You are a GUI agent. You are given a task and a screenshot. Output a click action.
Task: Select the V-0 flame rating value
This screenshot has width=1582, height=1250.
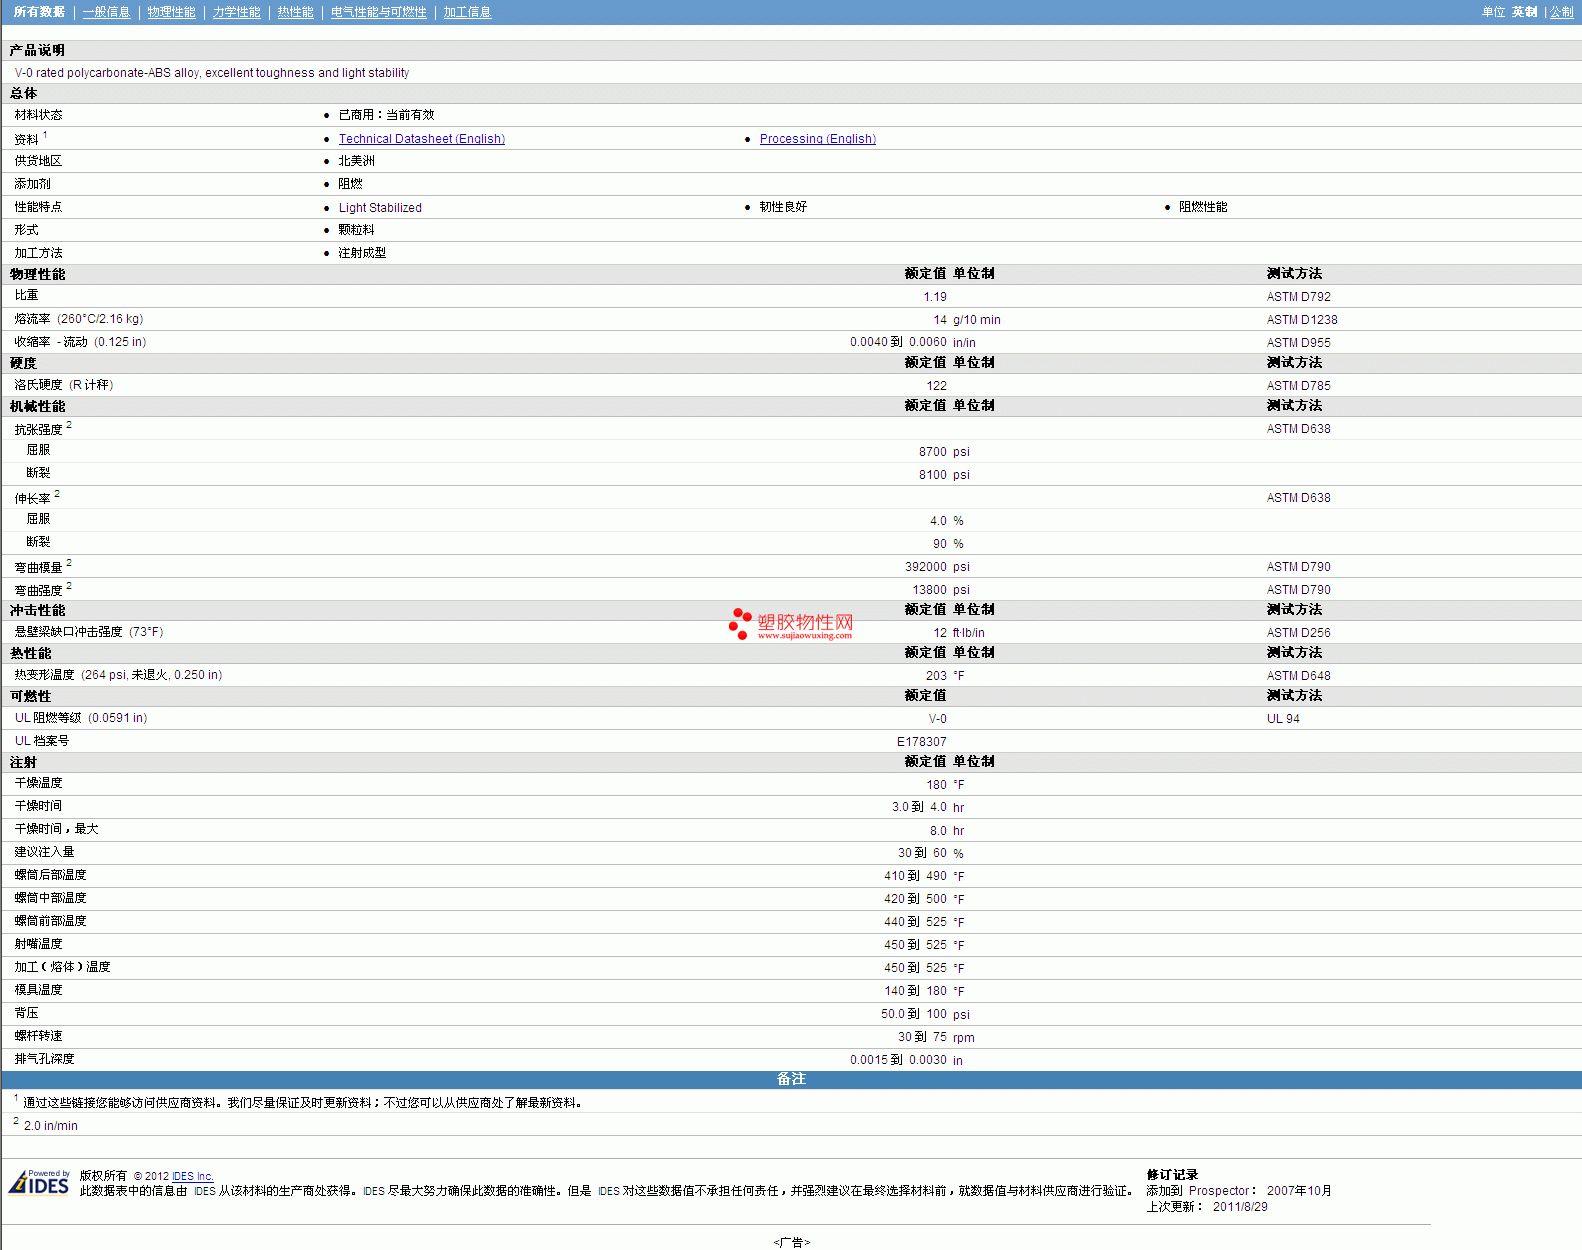pos(937,719)
